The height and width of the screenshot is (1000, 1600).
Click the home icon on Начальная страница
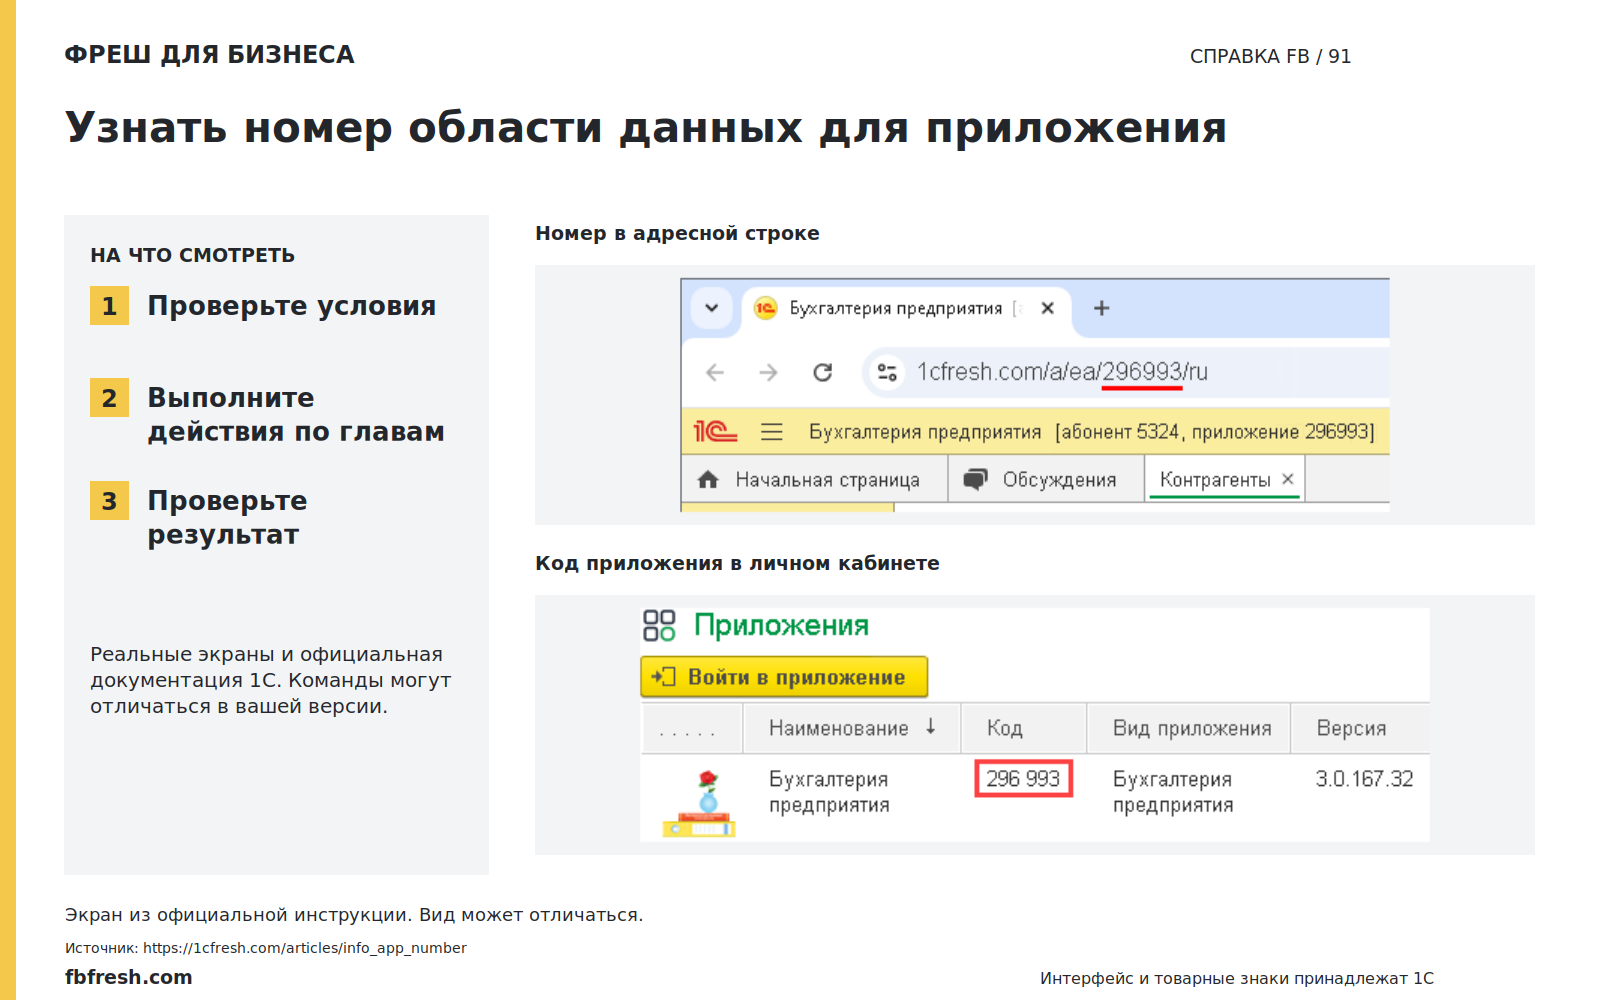point(708,480)
